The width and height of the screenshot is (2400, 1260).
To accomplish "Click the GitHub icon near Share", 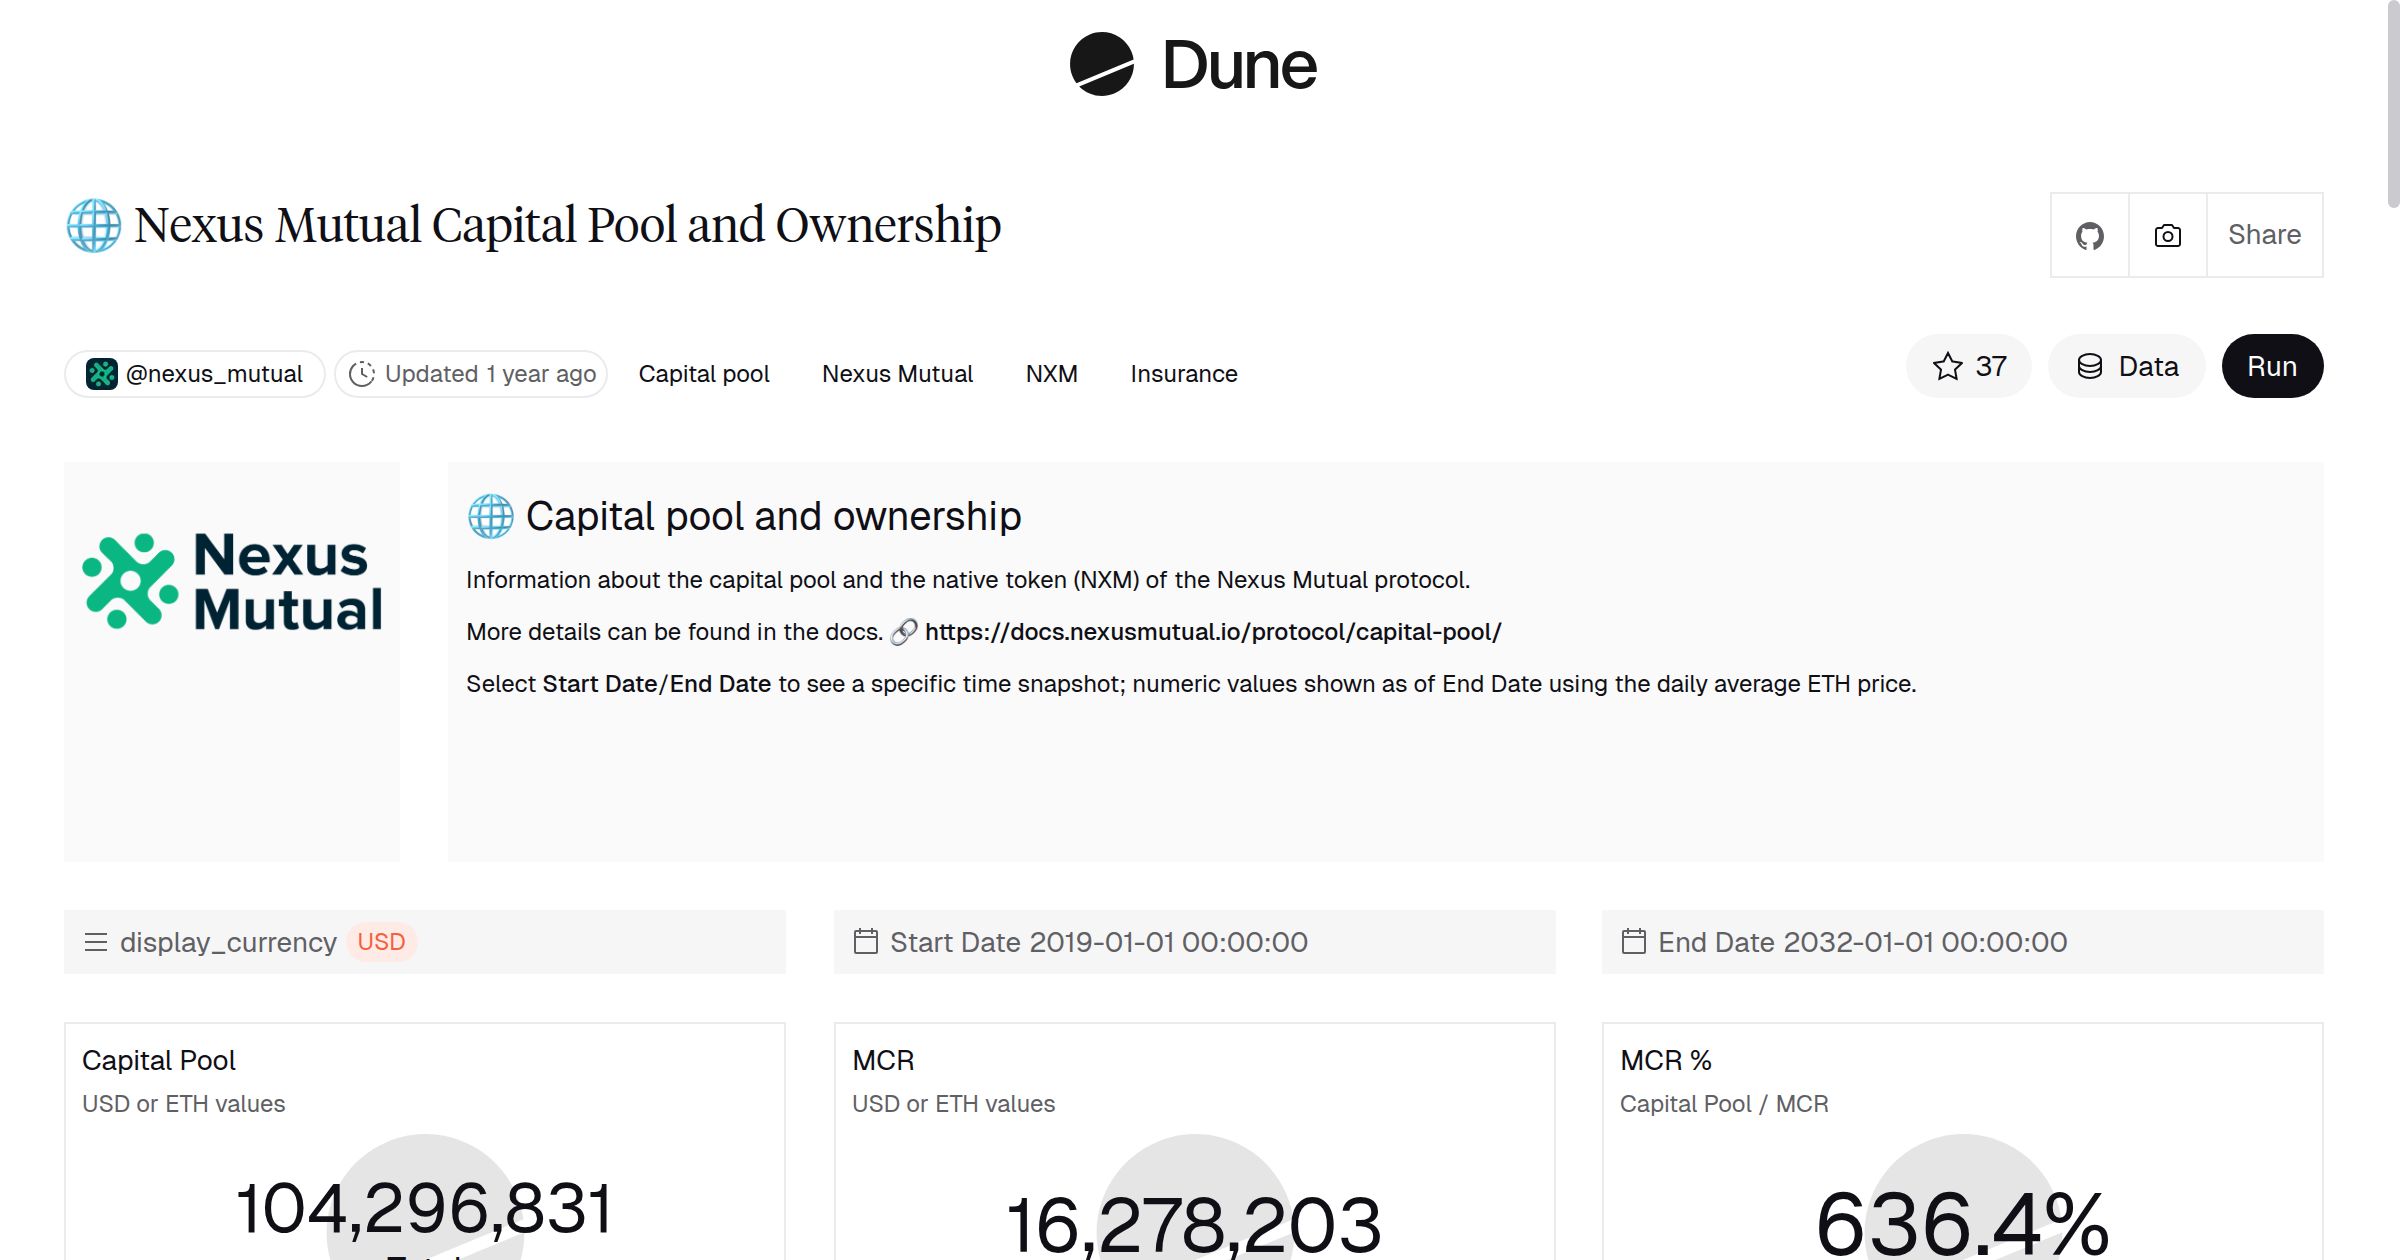I will pyautogui.click(x=2089, y=235).
